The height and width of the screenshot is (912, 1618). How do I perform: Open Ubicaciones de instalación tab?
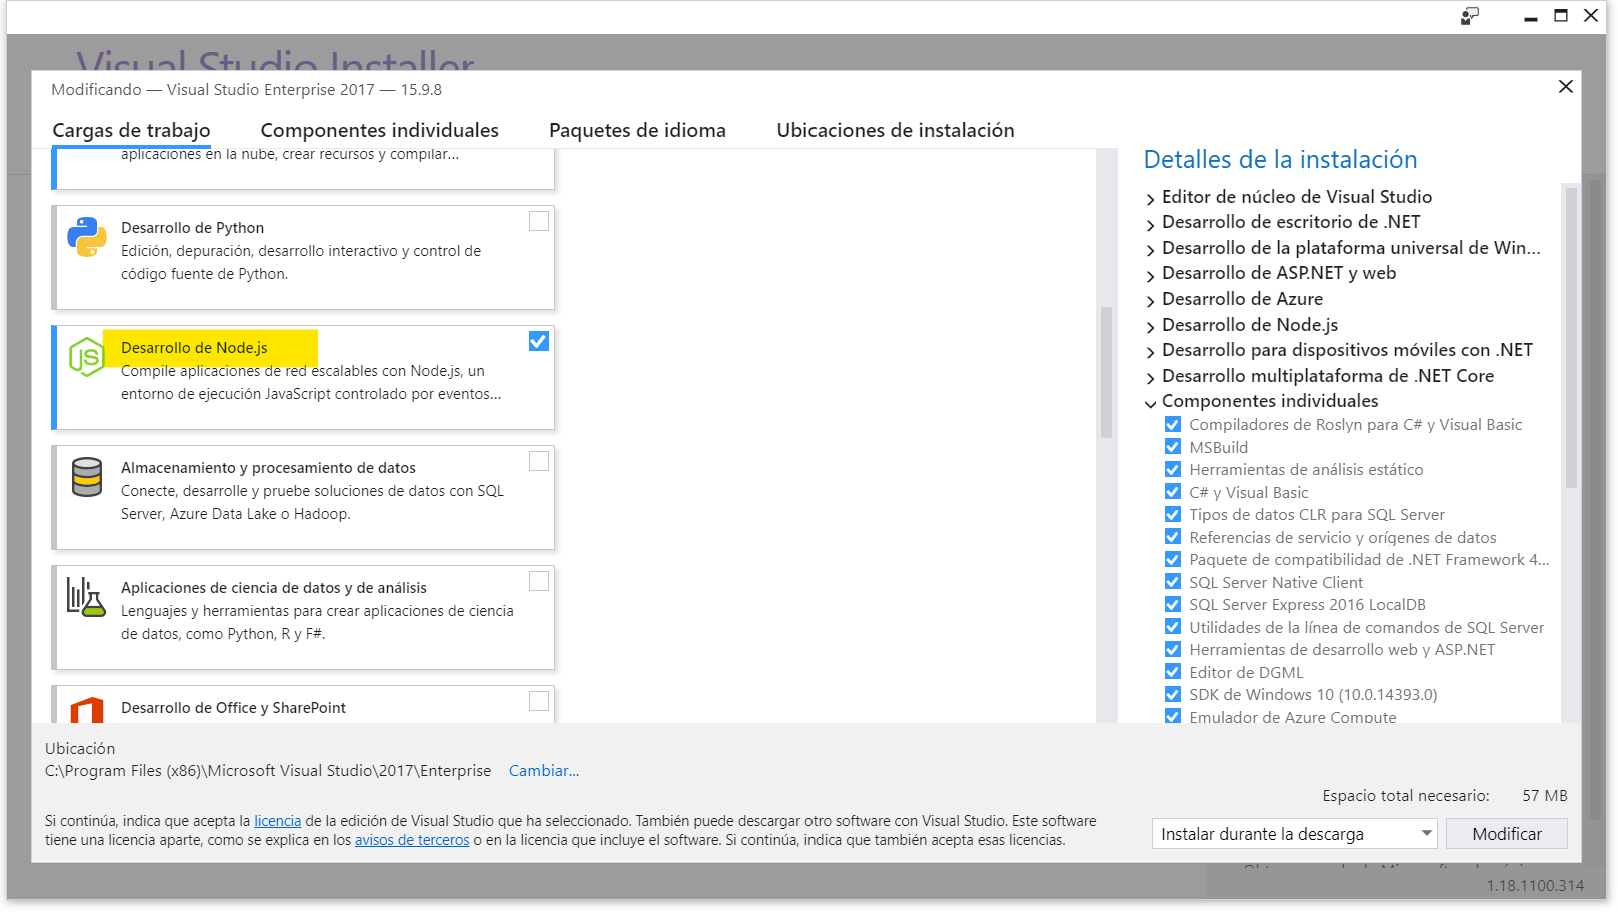tap(895, 130)
